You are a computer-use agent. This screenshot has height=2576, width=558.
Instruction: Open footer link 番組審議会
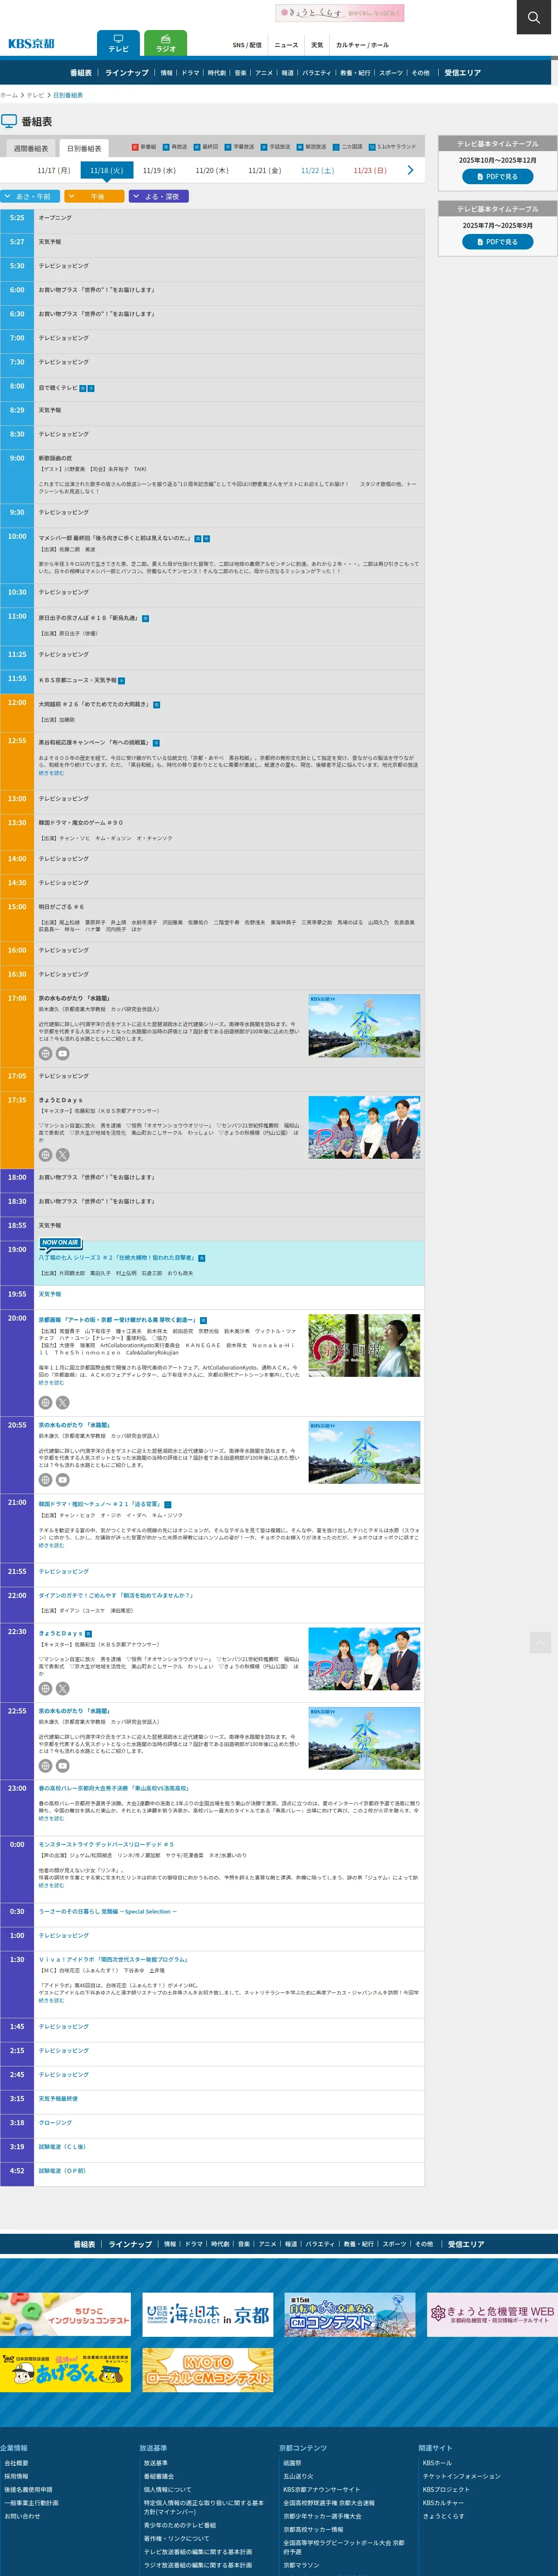pyautogui.click(x=158, y=2476)
